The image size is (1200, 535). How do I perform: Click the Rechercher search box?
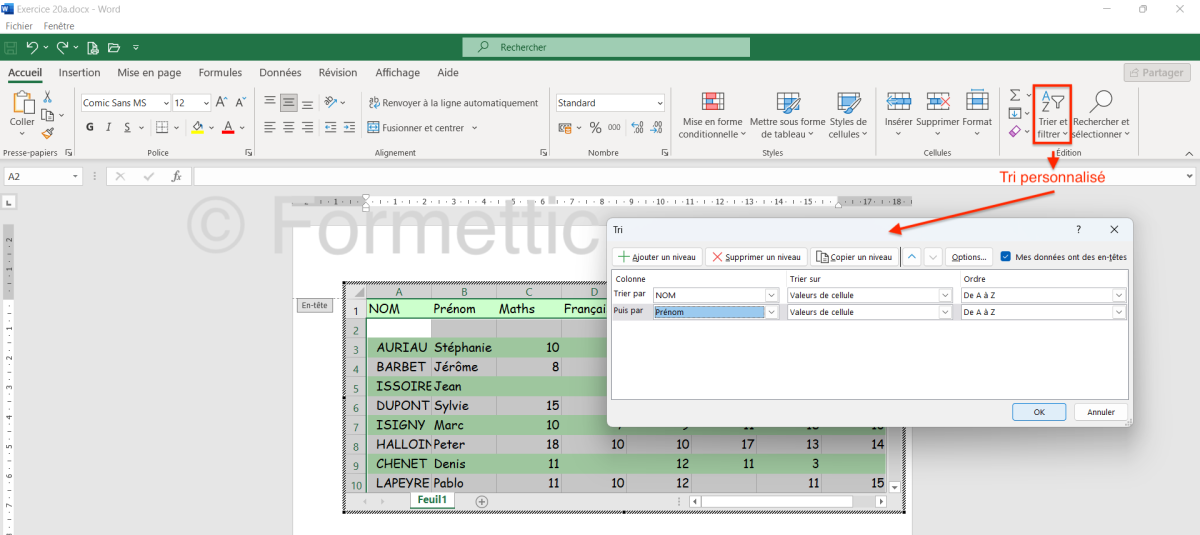(x=606, y=47)
